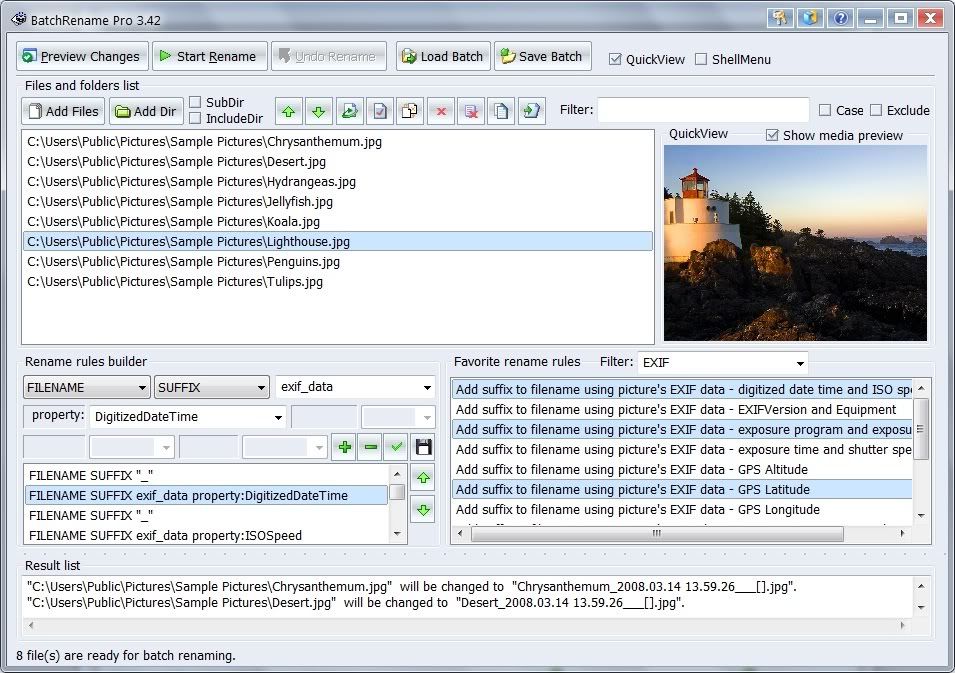Move file up with toolbar green arrow

288,111
